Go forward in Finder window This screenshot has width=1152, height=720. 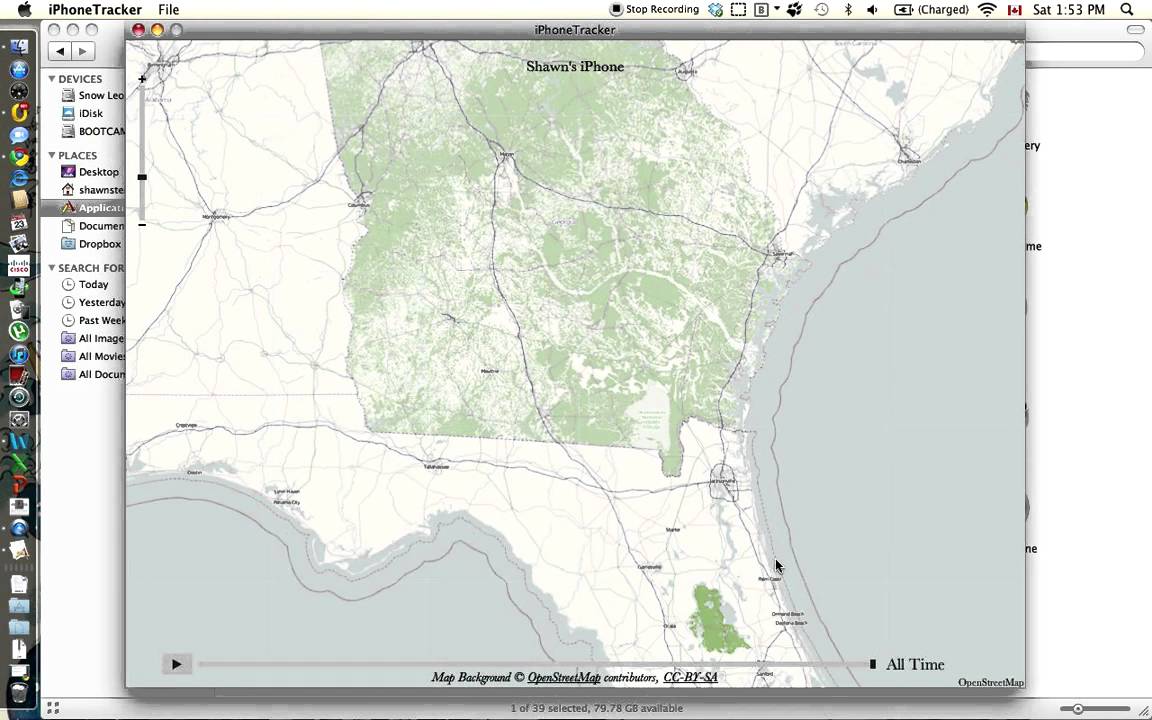(82, 51)
